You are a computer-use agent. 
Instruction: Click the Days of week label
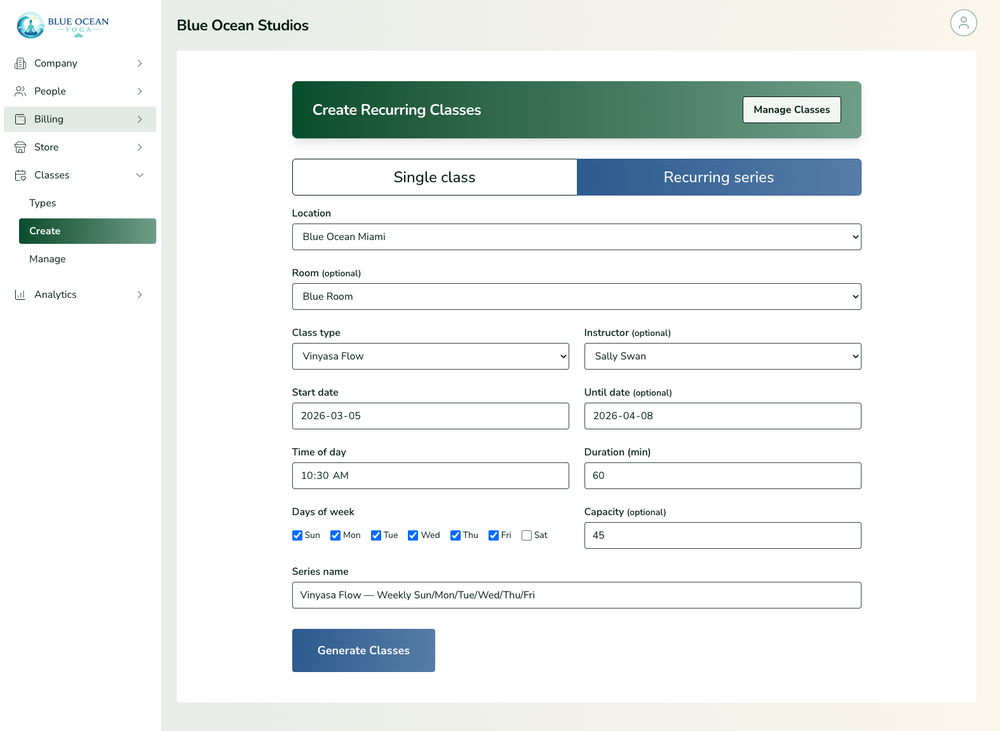pos(323,512)
